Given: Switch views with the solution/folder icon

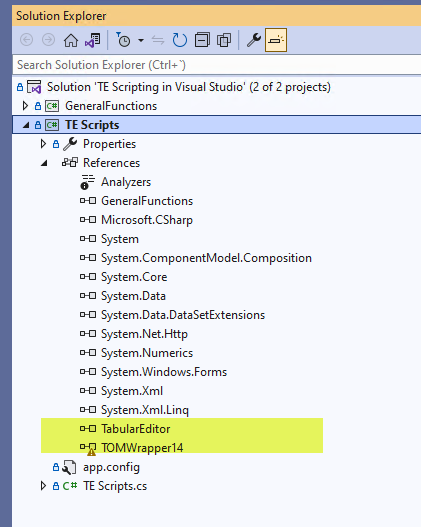Looking at the screenshot, I should tap(93, 40).
